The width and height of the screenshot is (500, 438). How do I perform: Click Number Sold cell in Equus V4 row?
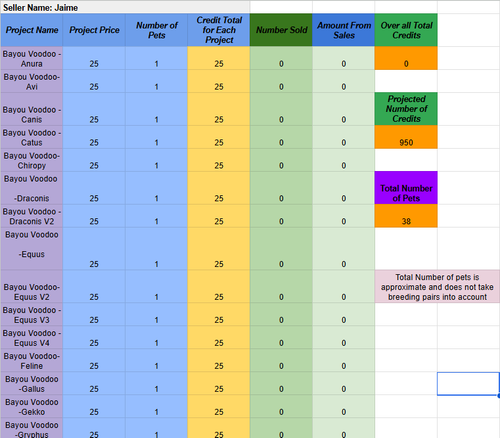pyautogui.click(x=281, y=337)
